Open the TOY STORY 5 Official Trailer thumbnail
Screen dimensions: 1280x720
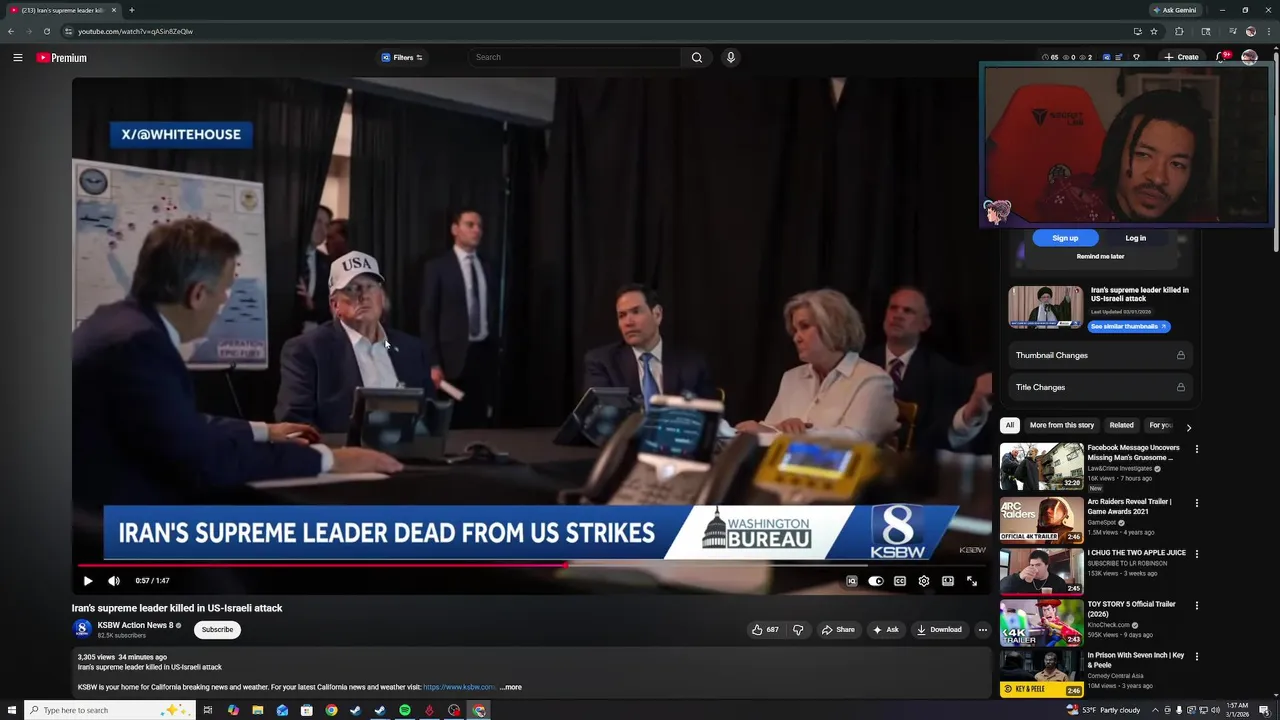(x=1041, y=623)
